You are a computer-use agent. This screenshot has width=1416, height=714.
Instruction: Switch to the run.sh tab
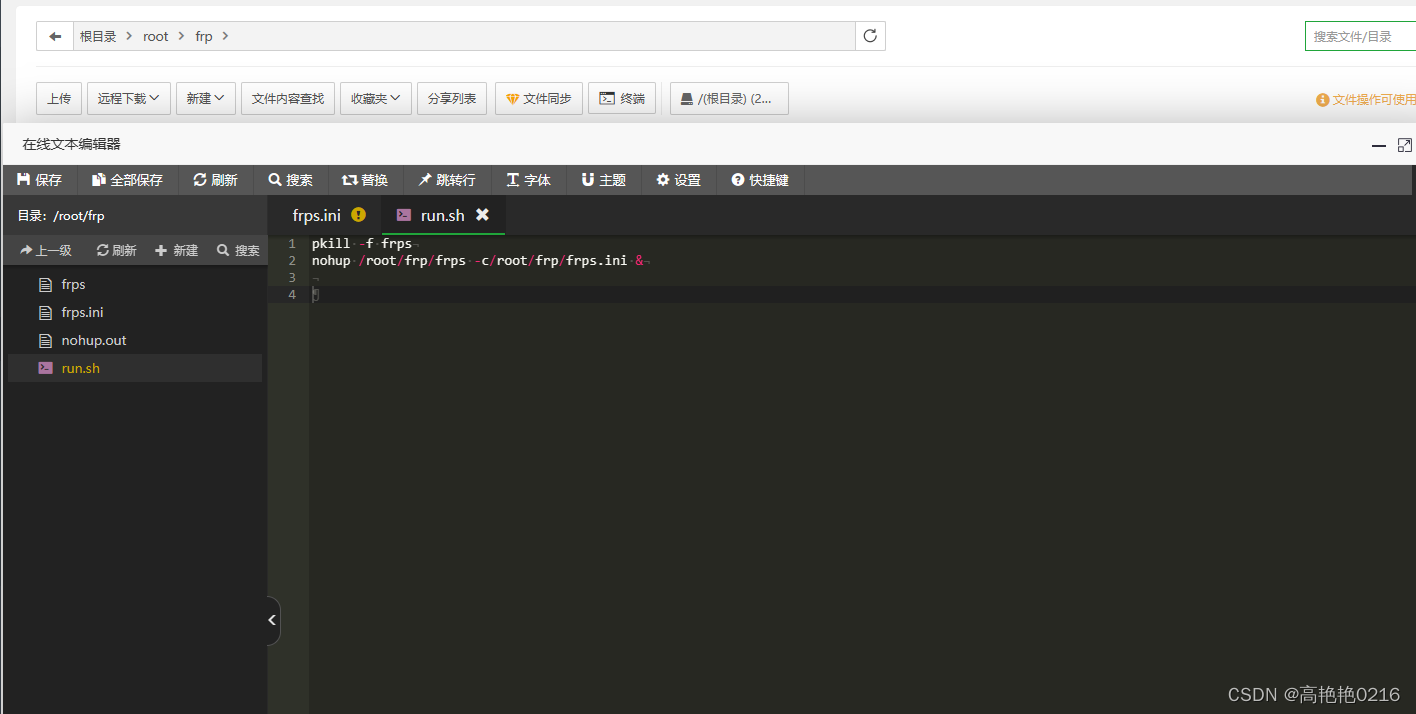point(442,215)
